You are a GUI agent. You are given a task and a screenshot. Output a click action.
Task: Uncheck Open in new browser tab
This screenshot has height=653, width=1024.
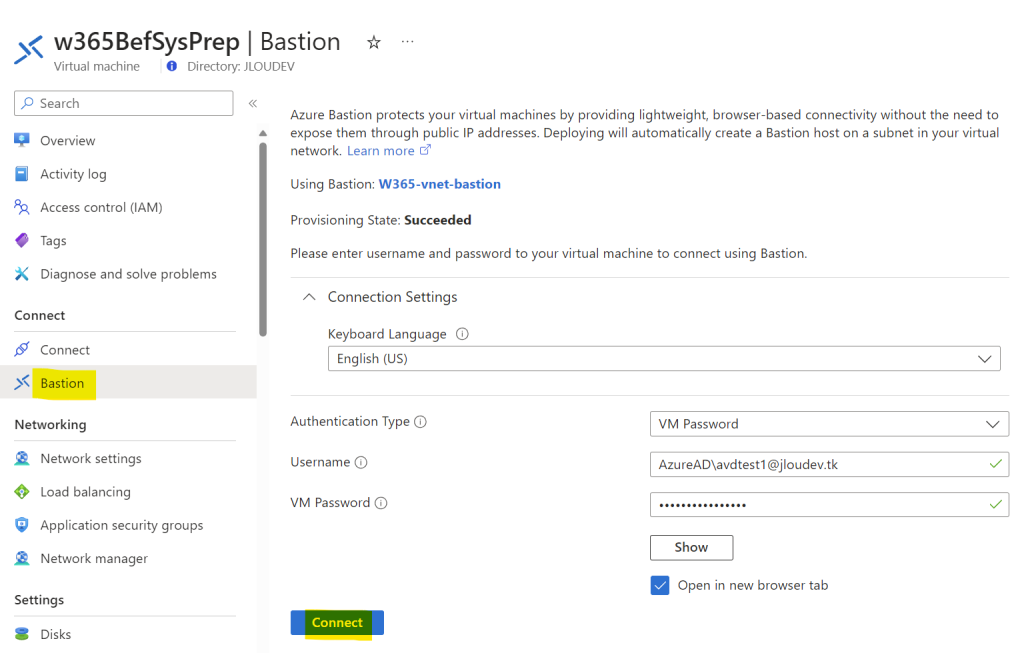click(660, 585)
